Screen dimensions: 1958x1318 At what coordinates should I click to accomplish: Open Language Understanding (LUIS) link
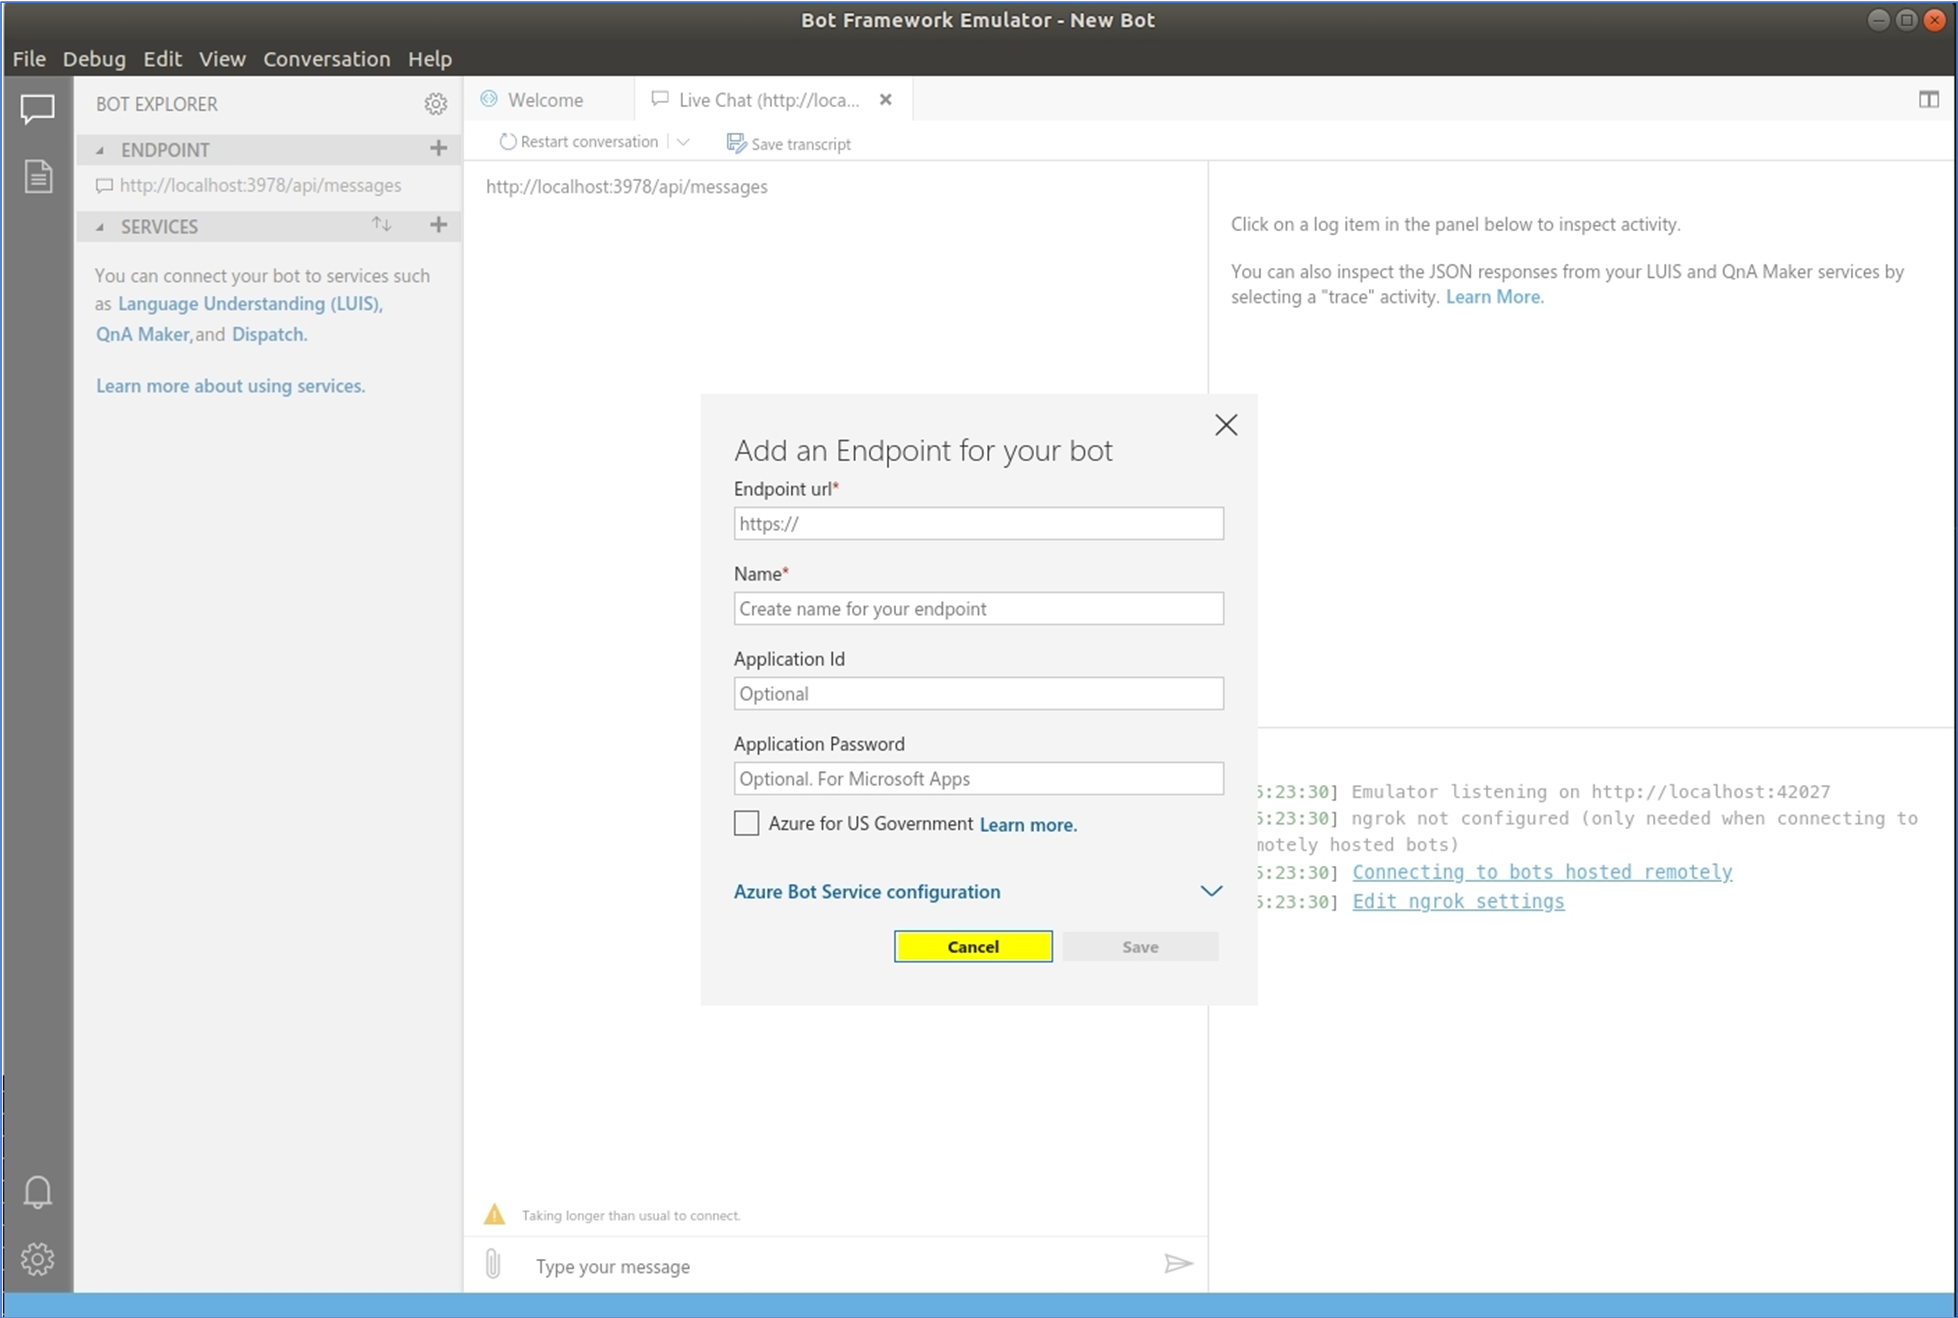(250, 304)
